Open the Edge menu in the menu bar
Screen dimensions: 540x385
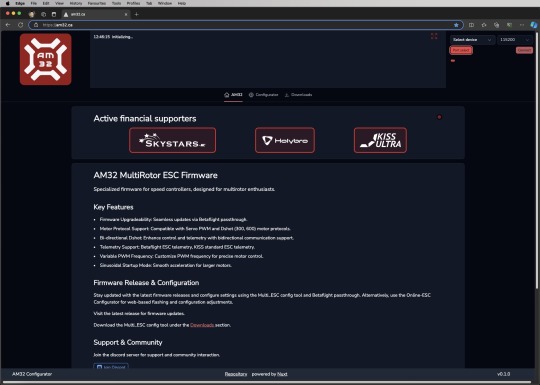(20, 3)
